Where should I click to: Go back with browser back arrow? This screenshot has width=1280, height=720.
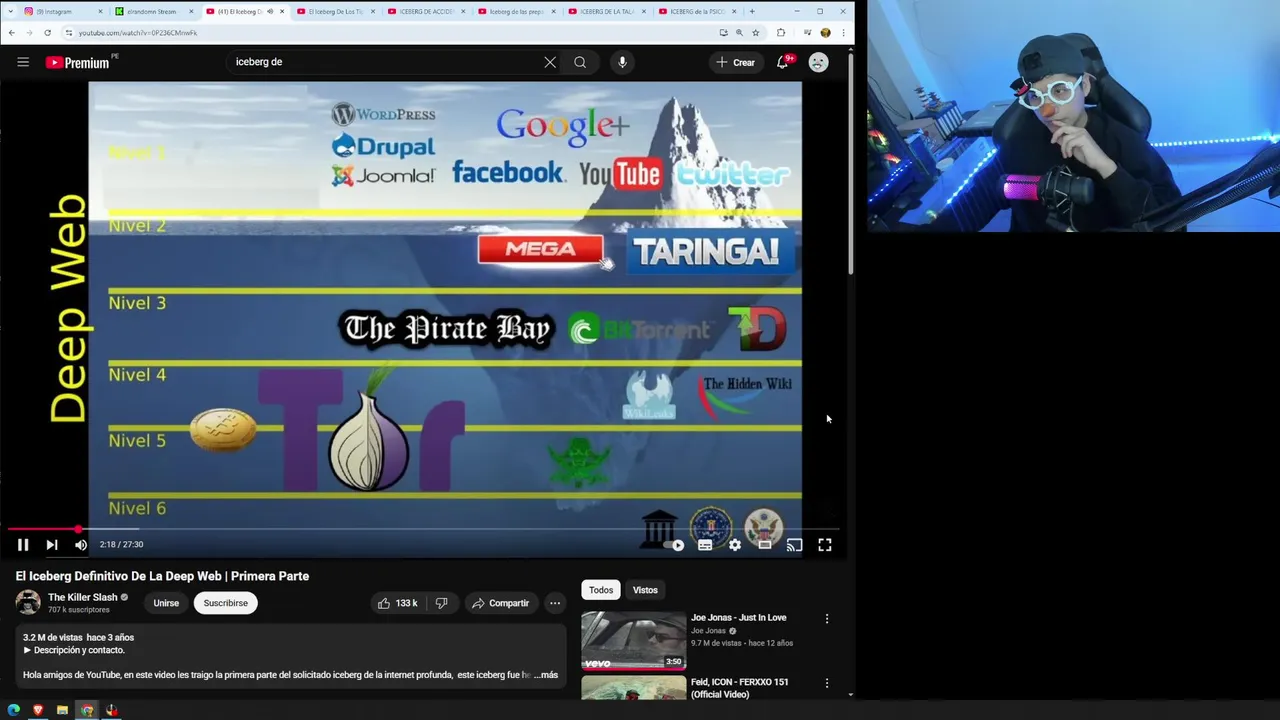click(x=11, y=32)
